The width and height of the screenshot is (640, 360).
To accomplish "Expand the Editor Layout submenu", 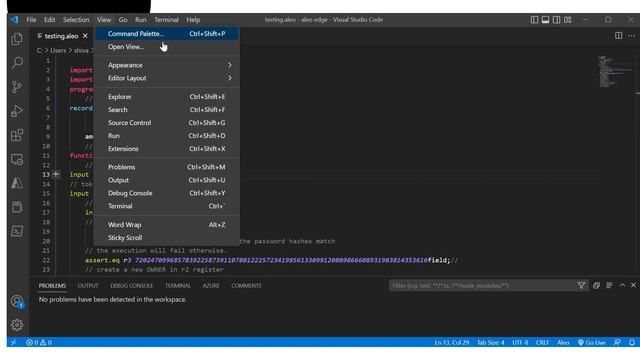I will click(167, 78).
